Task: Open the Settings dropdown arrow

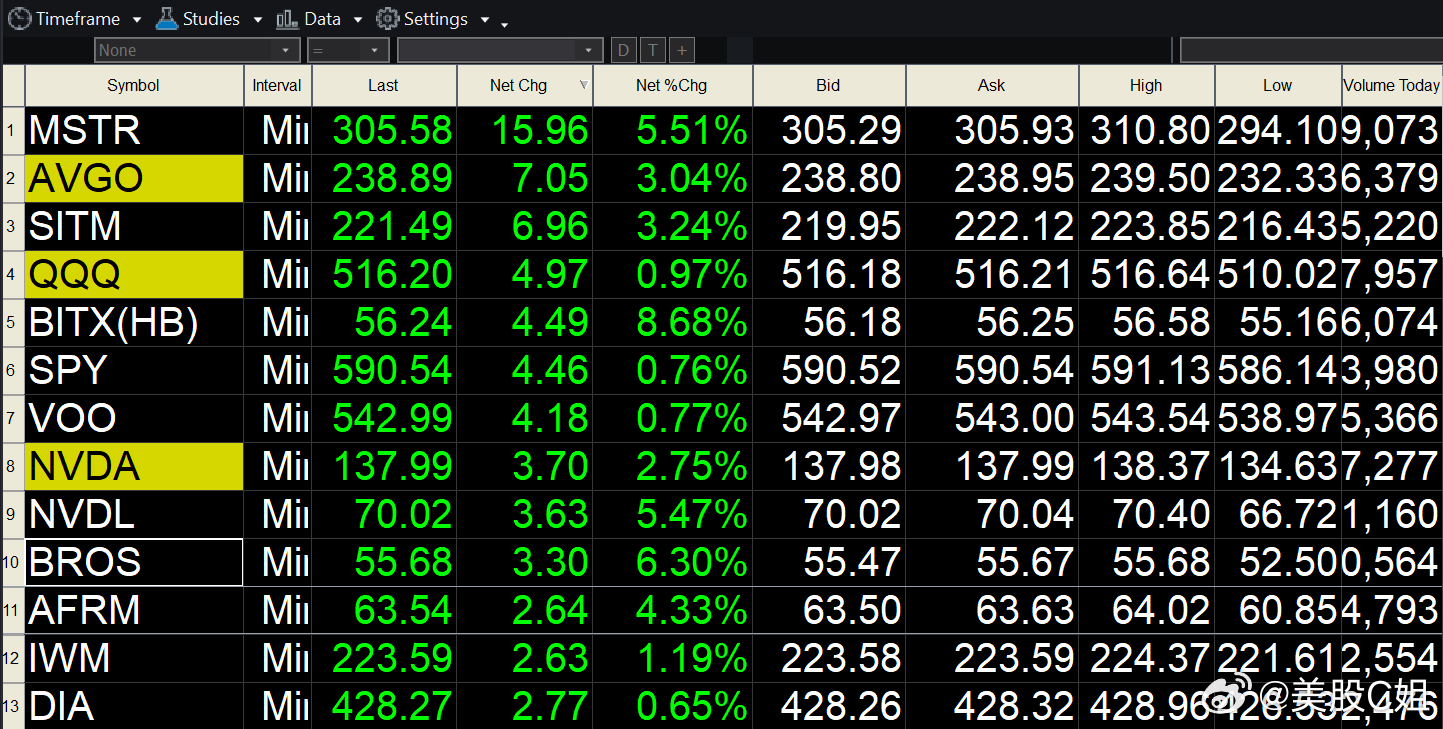Action: click(x=485, y=20)
